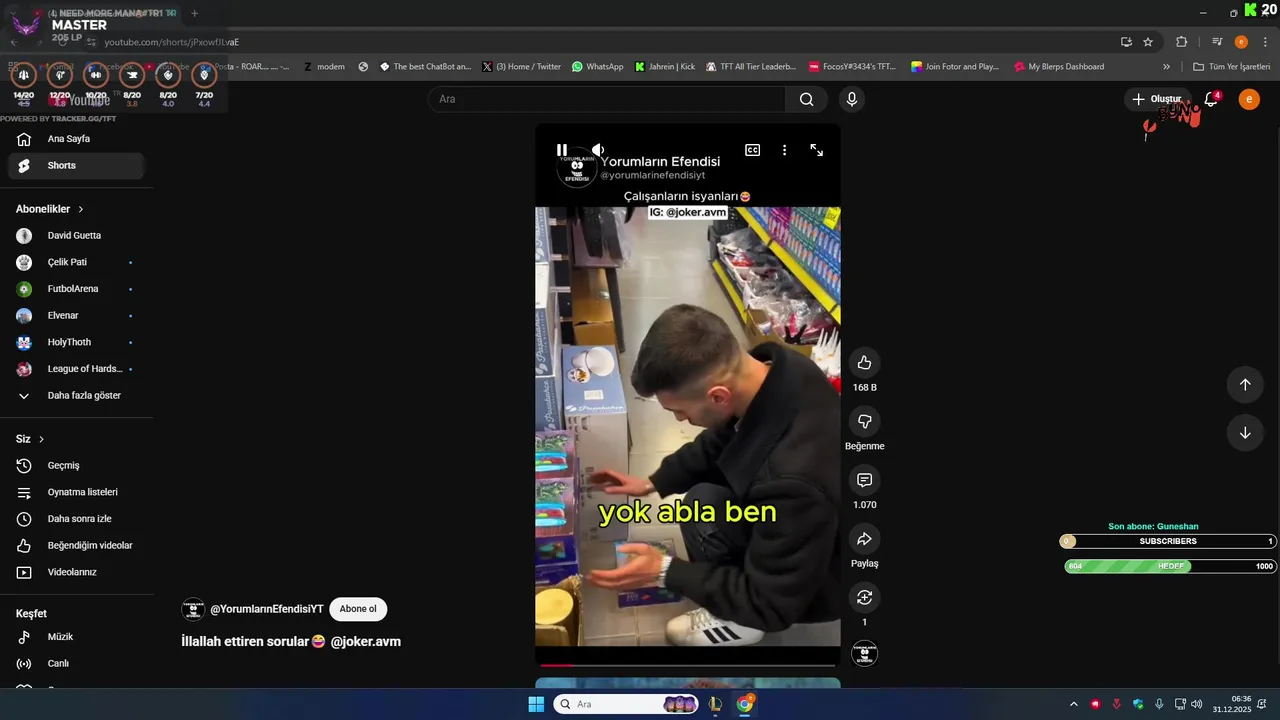The width and height of the screenshot is (1280, 720).
Task: Open the comments showing 1.070
Action: coord(865,481)
